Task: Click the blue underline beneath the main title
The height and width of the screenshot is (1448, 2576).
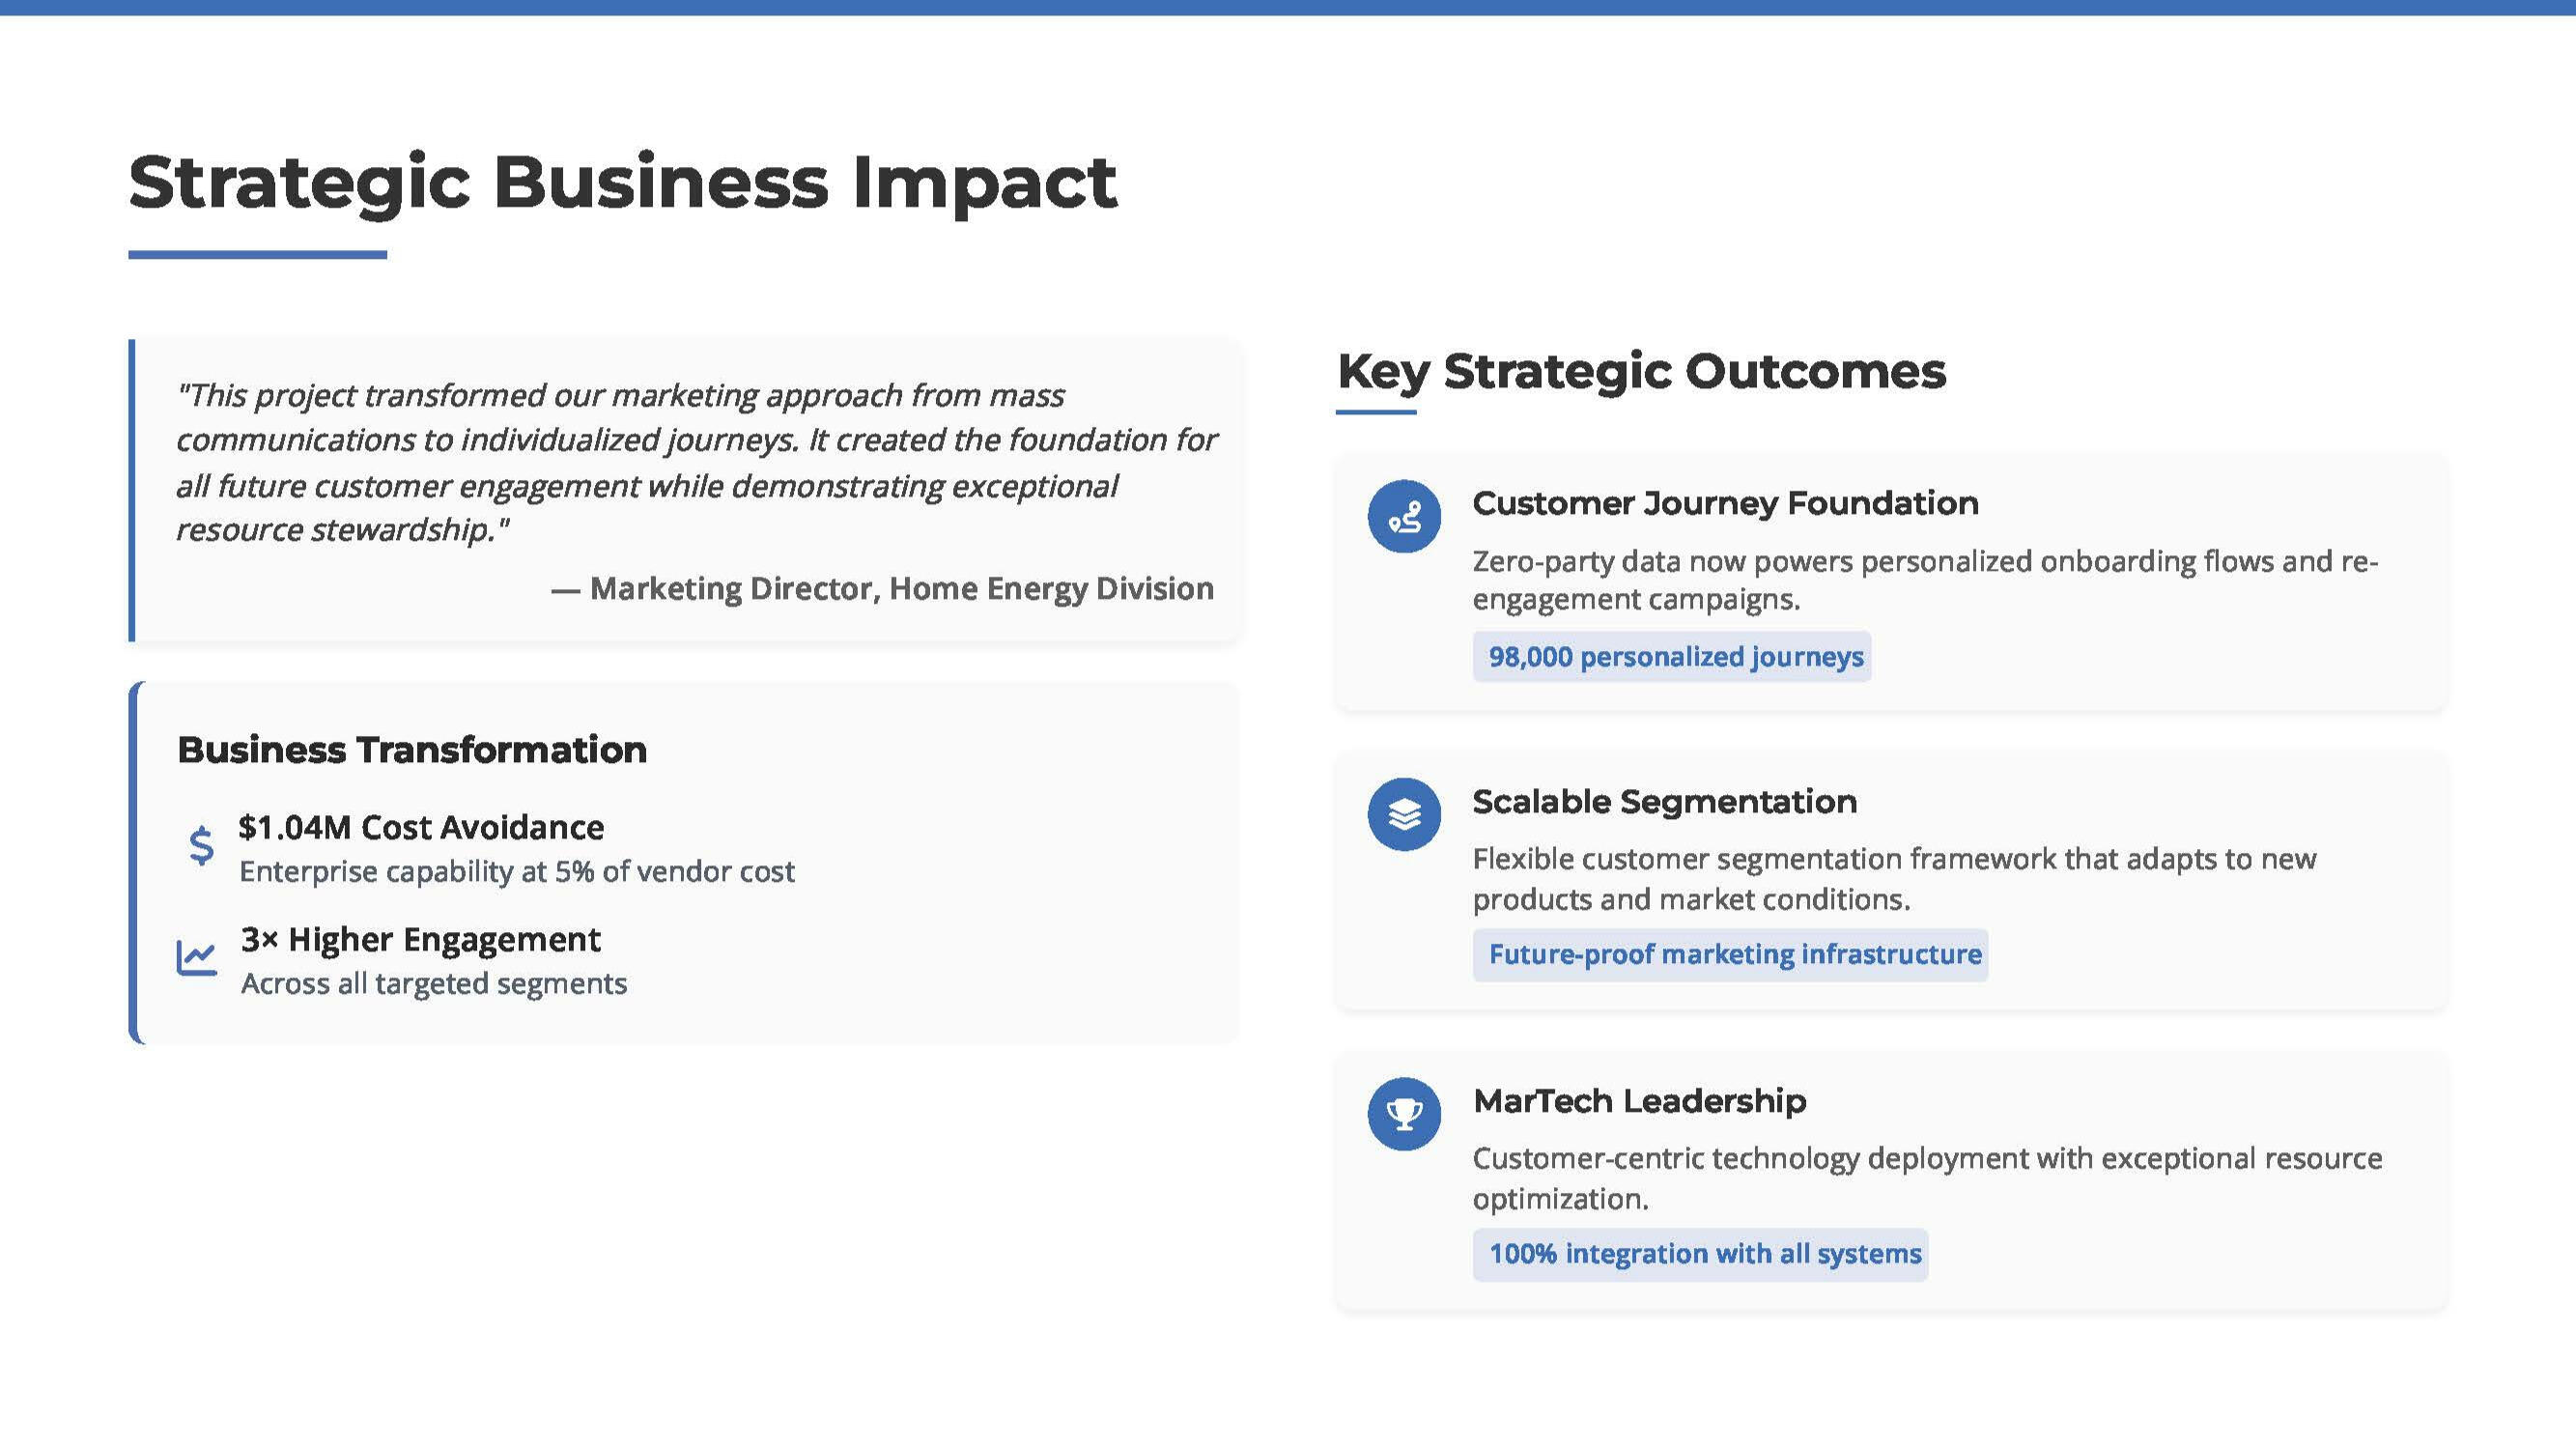Action: point(257,255)
